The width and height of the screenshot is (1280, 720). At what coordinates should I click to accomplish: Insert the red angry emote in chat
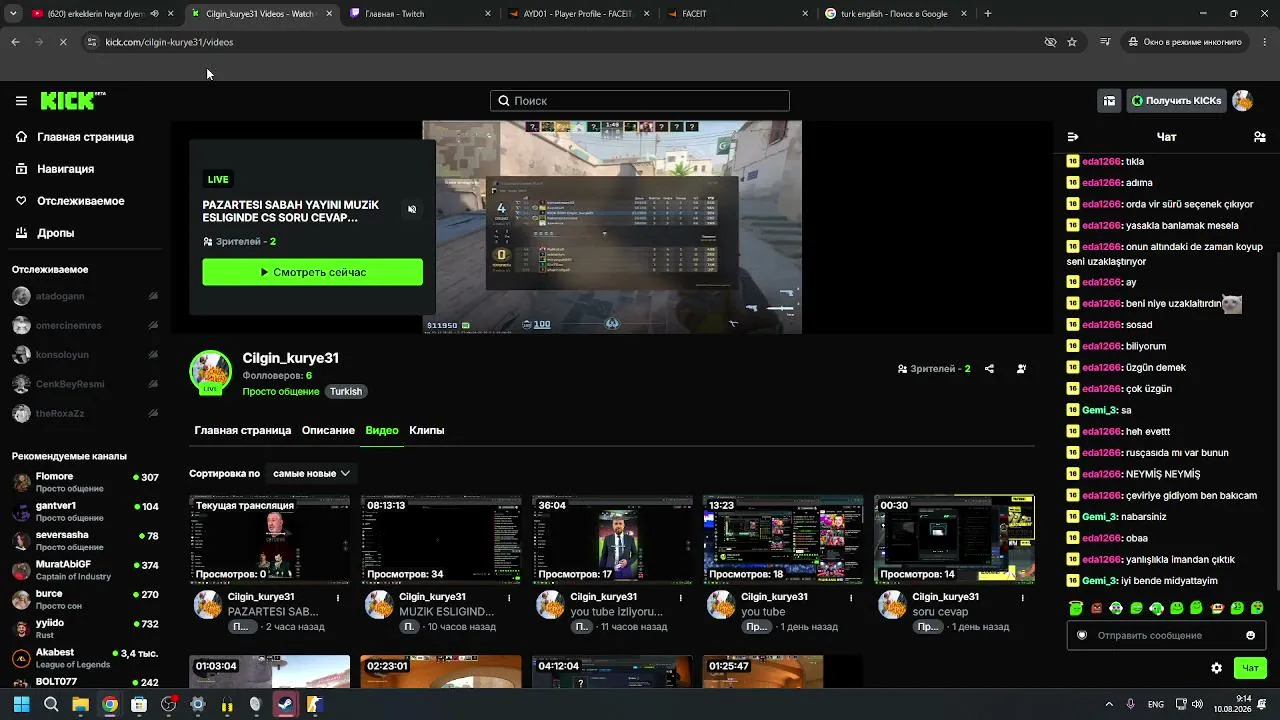click(1096, 608)
